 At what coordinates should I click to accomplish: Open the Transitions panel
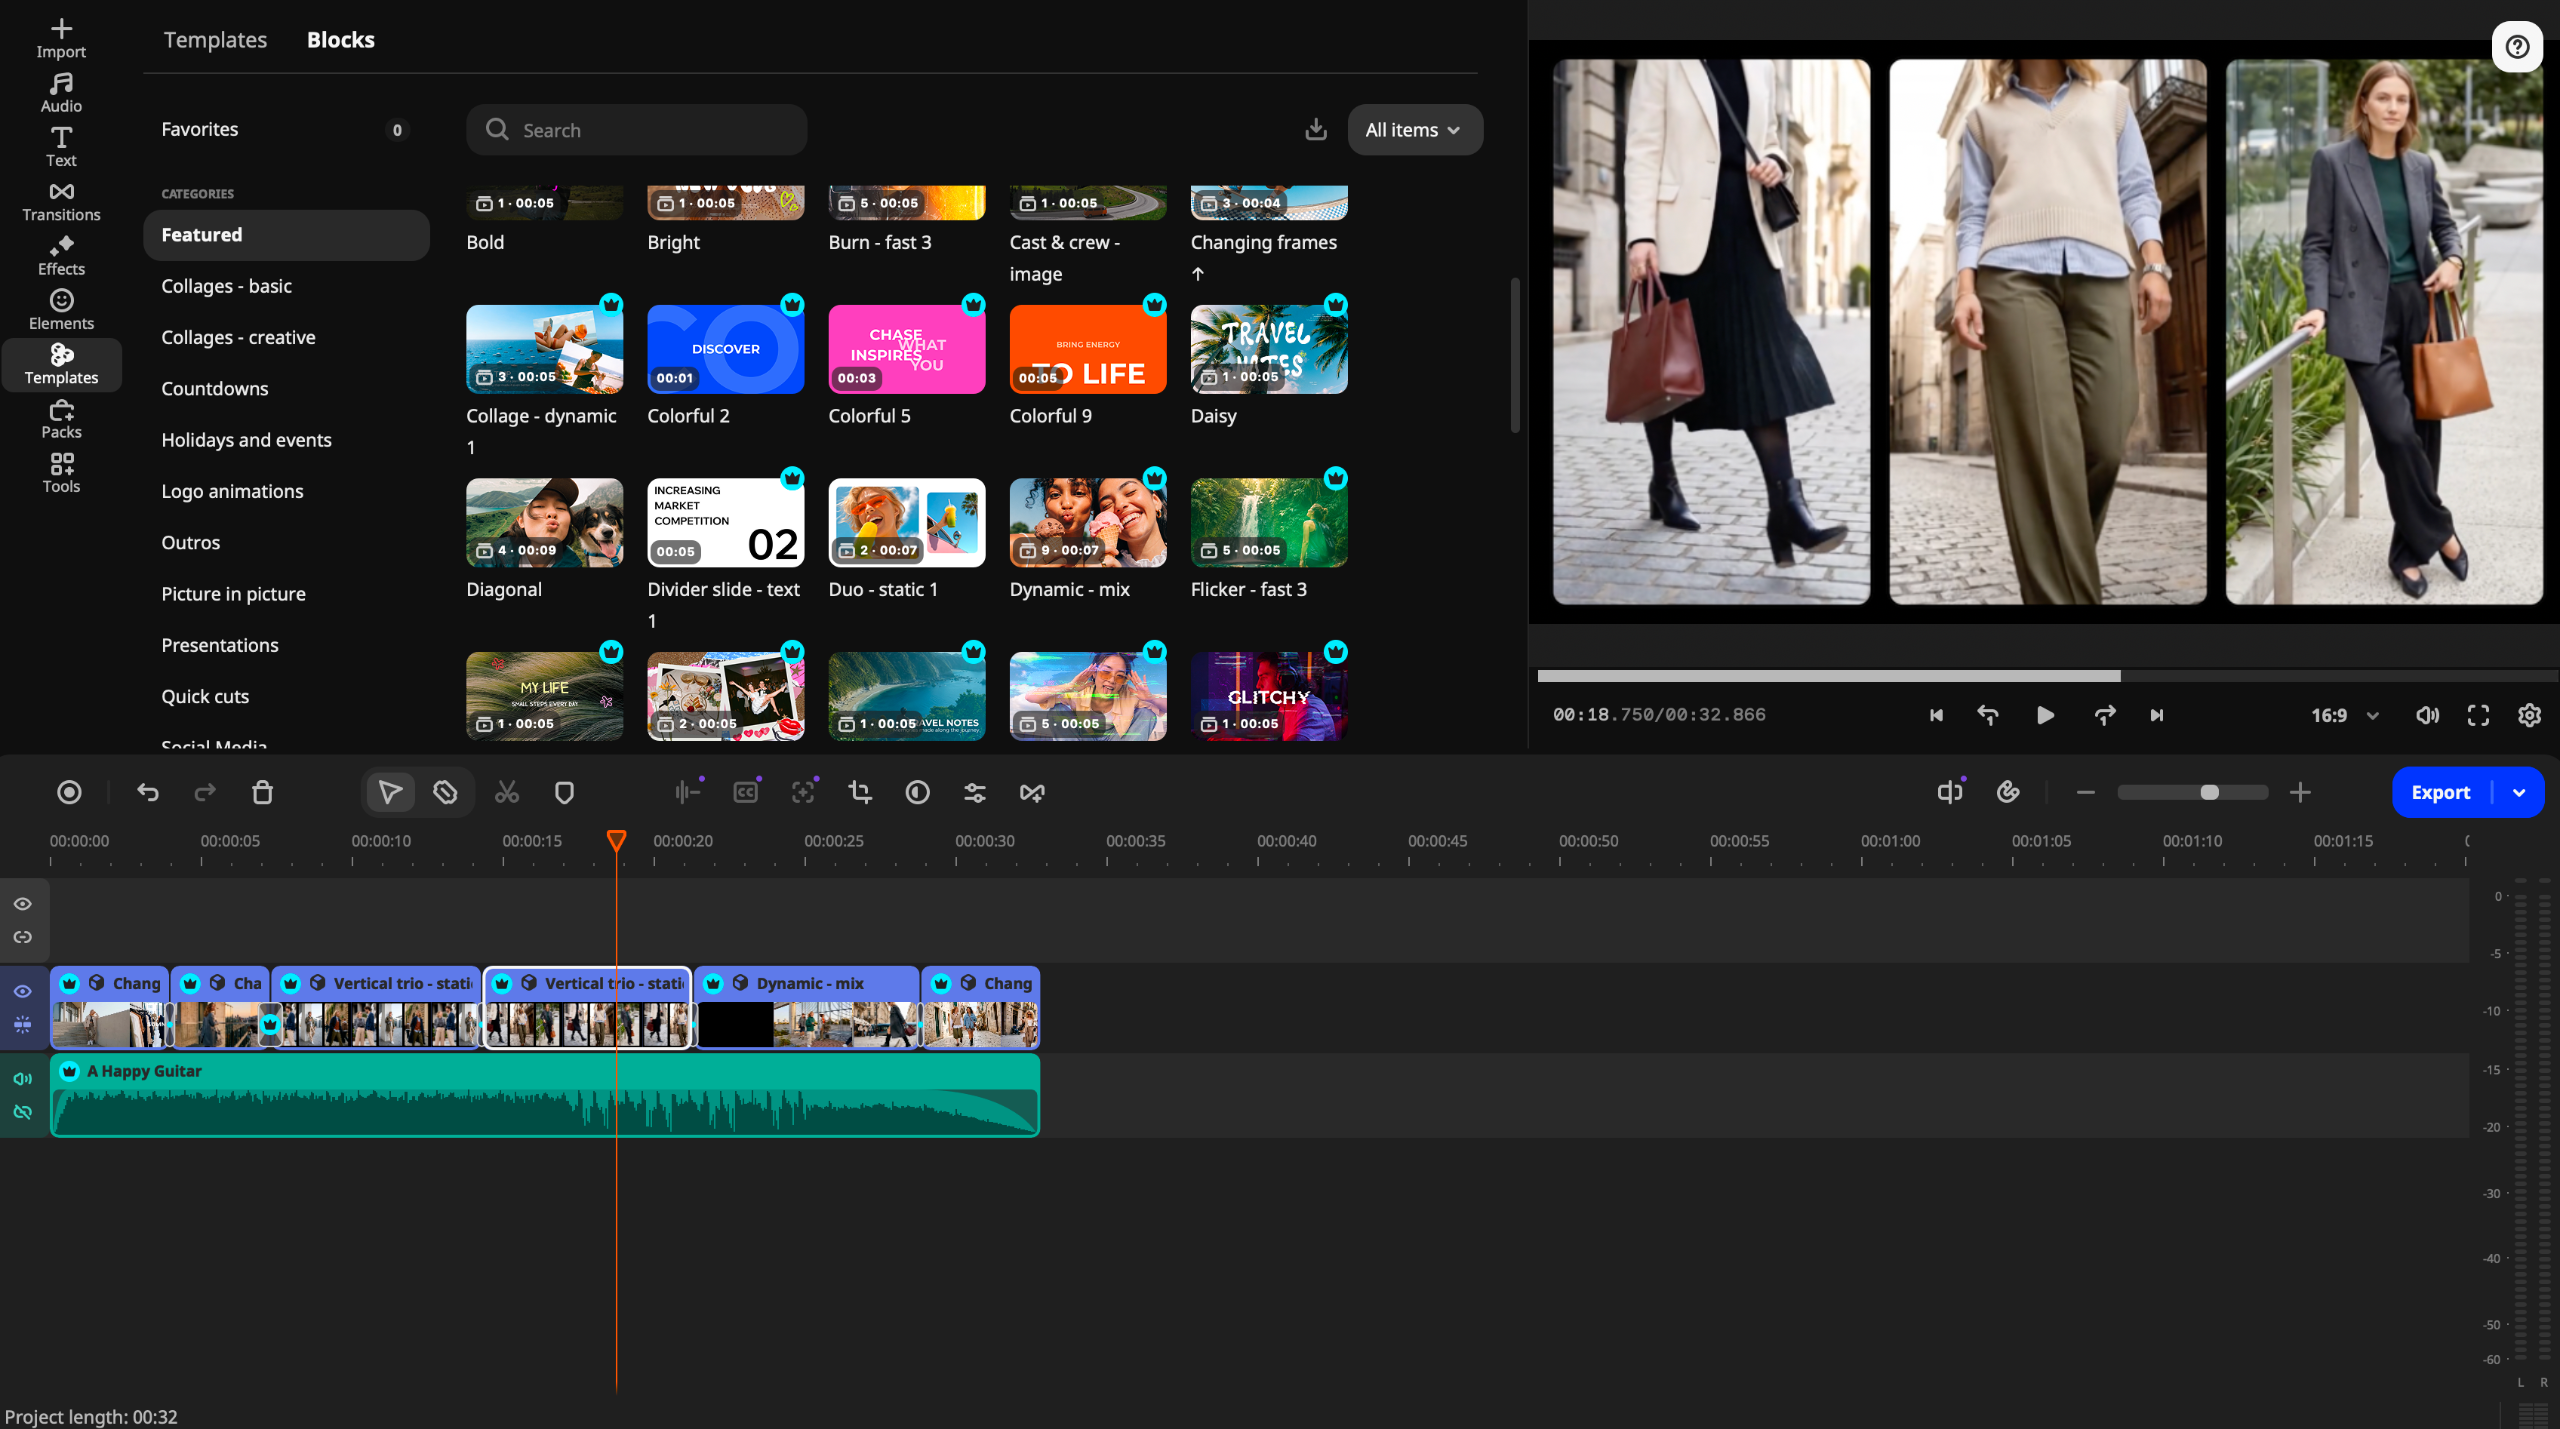click(x=61, y=201)
